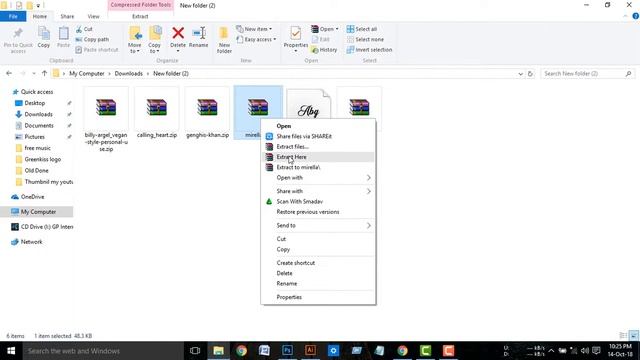Screen dimensions: 640x360
Task: Choose Create shortcut in context menu
Action: [x=318, y=263]
